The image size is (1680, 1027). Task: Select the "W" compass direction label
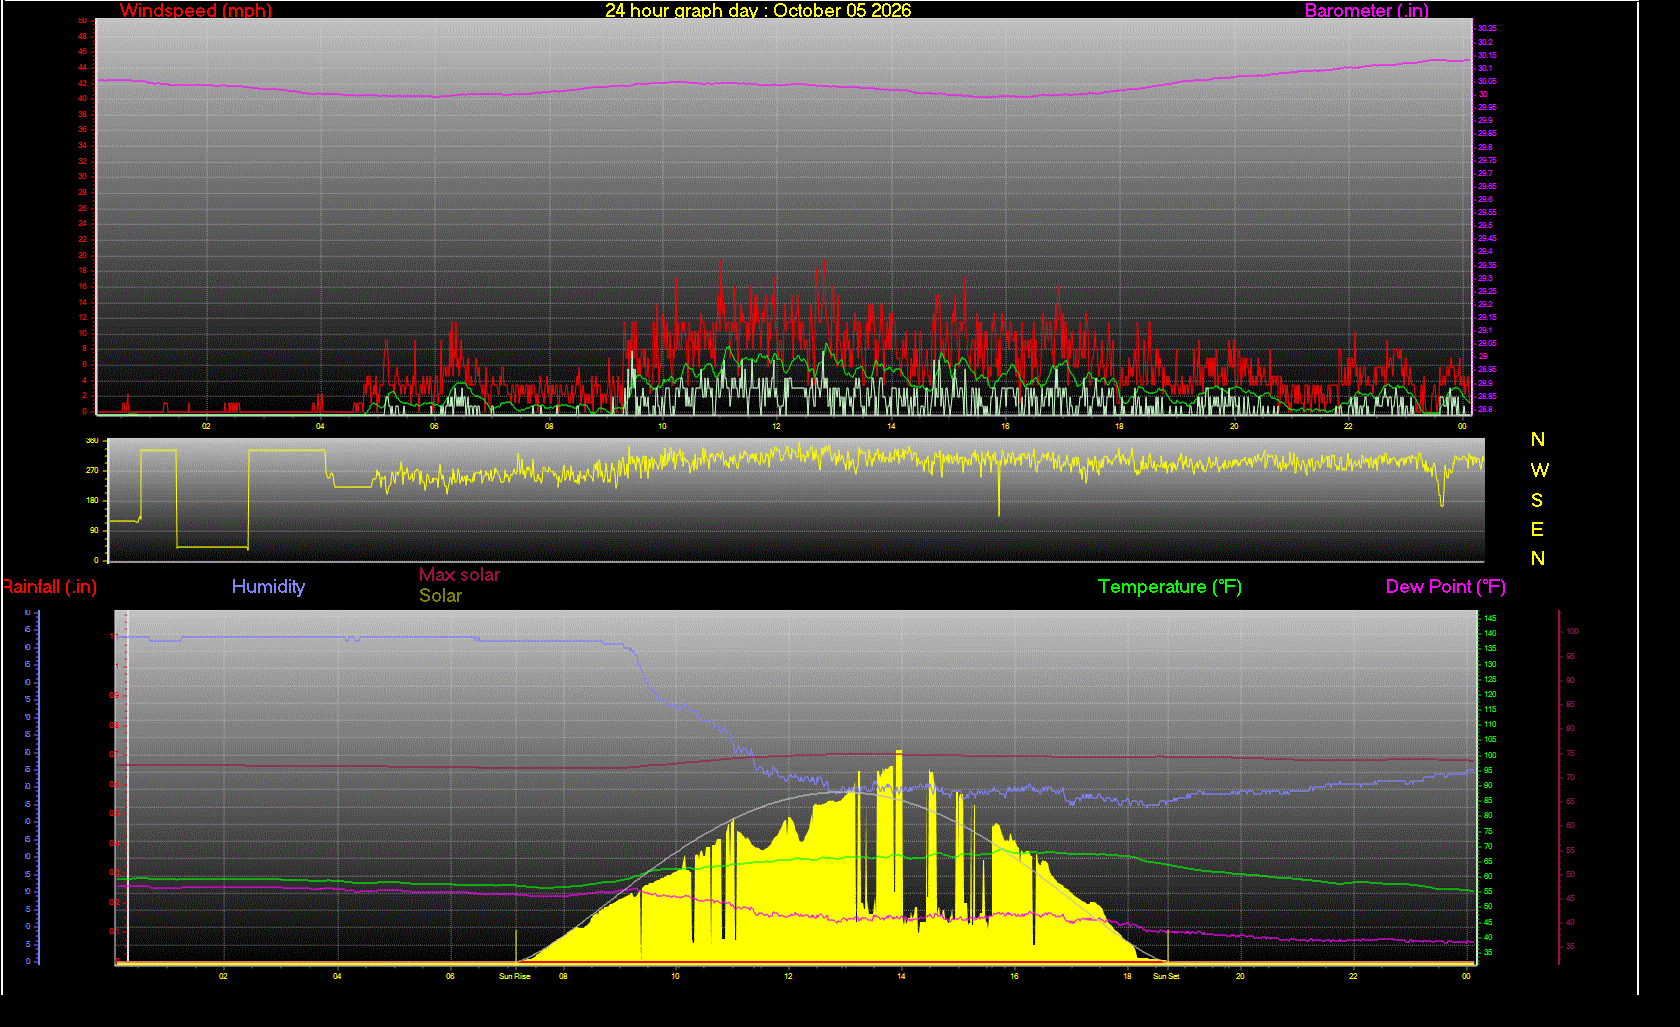tap(1539, 470)
